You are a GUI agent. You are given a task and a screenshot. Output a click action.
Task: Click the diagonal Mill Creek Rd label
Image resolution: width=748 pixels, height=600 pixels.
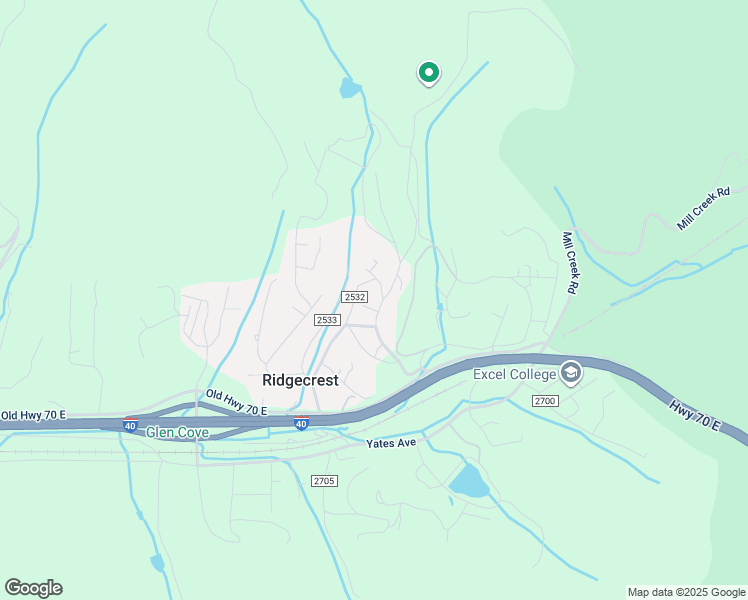click(704, 208)
